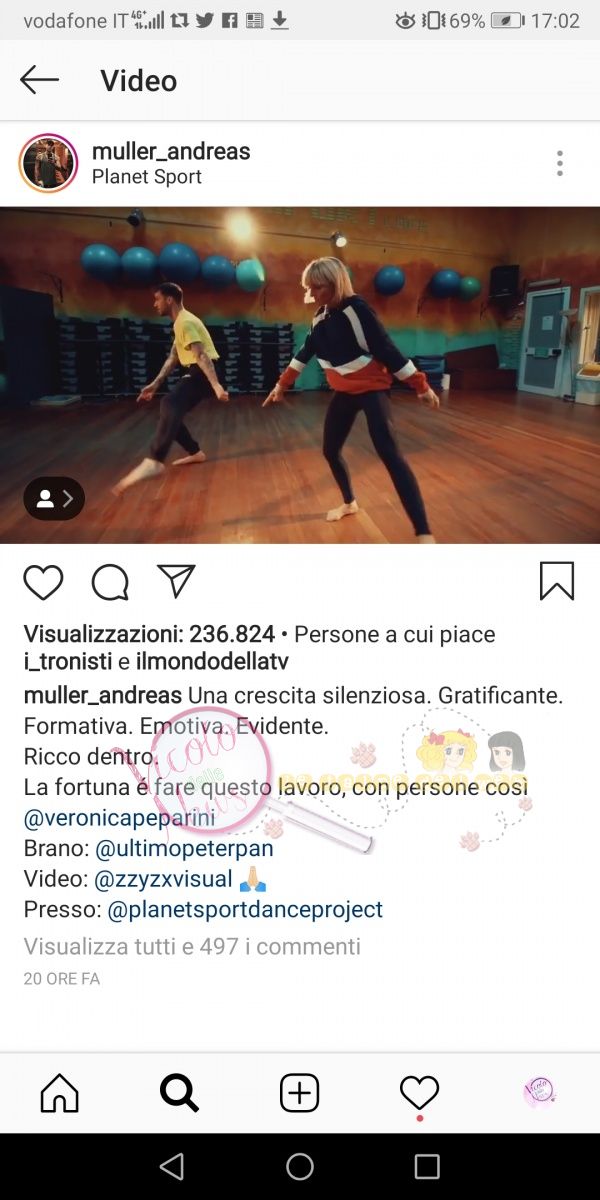Share the post via paper plane icon

click(x=176, y=581)
